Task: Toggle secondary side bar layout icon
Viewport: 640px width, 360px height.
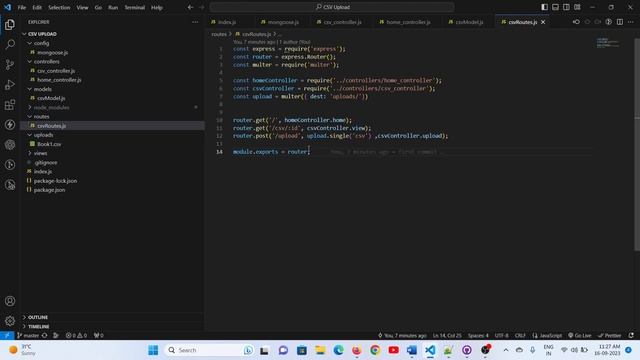Action: coord(566,7)
